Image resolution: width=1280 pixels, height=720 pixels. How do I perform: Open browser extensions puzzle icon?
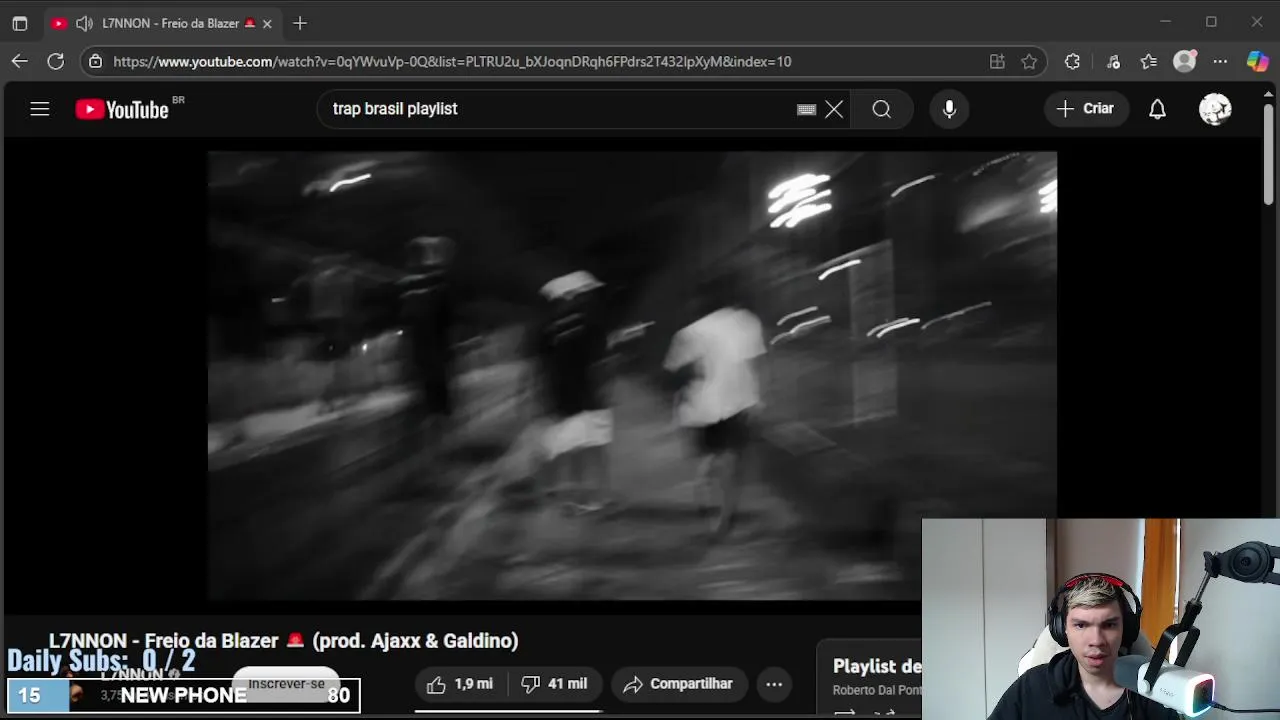[1072, 61]
